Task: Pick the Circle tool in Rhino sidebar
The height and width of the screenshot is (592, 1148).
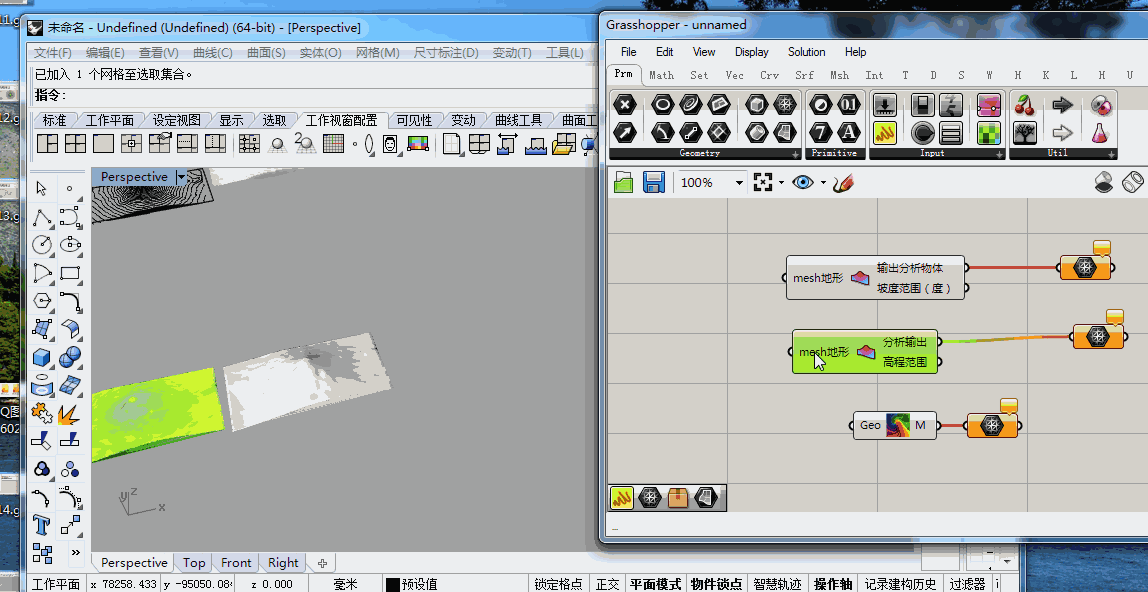Action: 42,245
